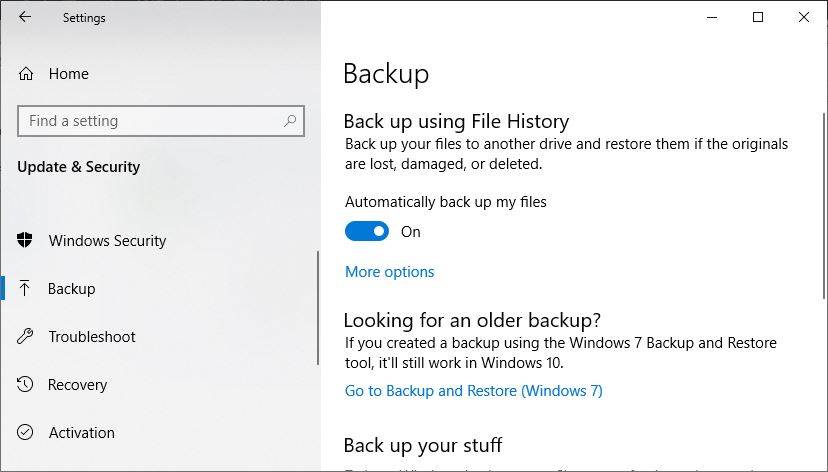Click the Home house icon
Viewport: 828px width, 472px height.
coord(25,73)
